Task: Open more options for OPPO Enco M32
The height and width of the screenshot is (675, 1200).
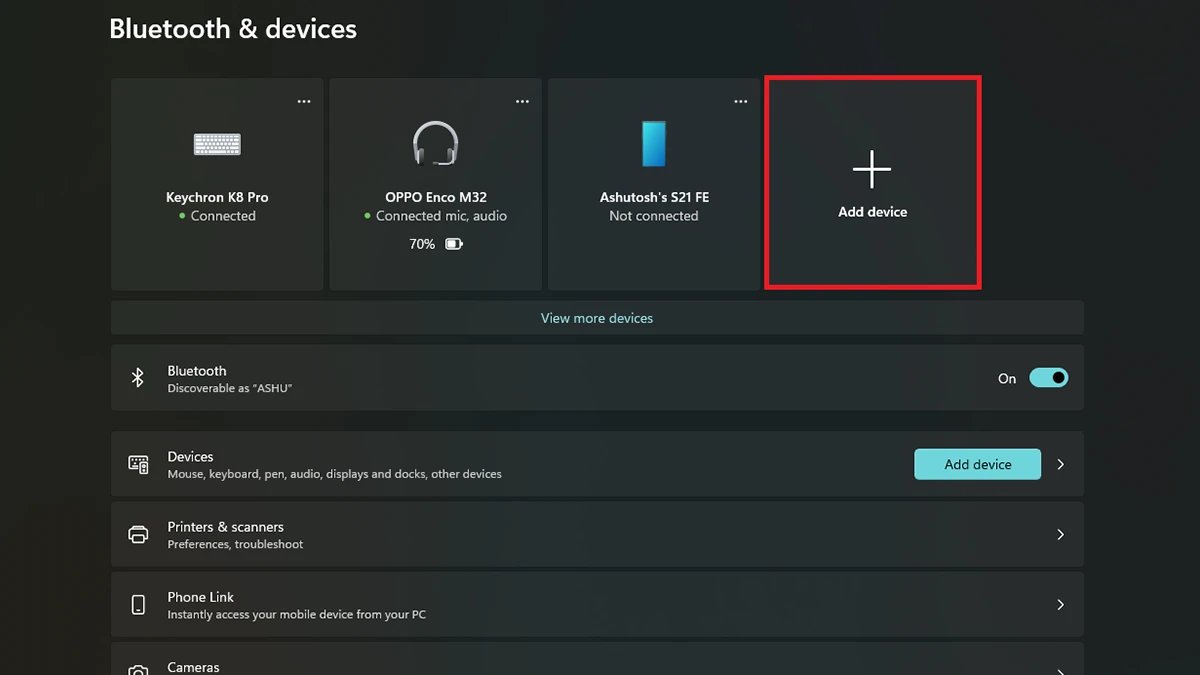Action: (x=522, y=101)
